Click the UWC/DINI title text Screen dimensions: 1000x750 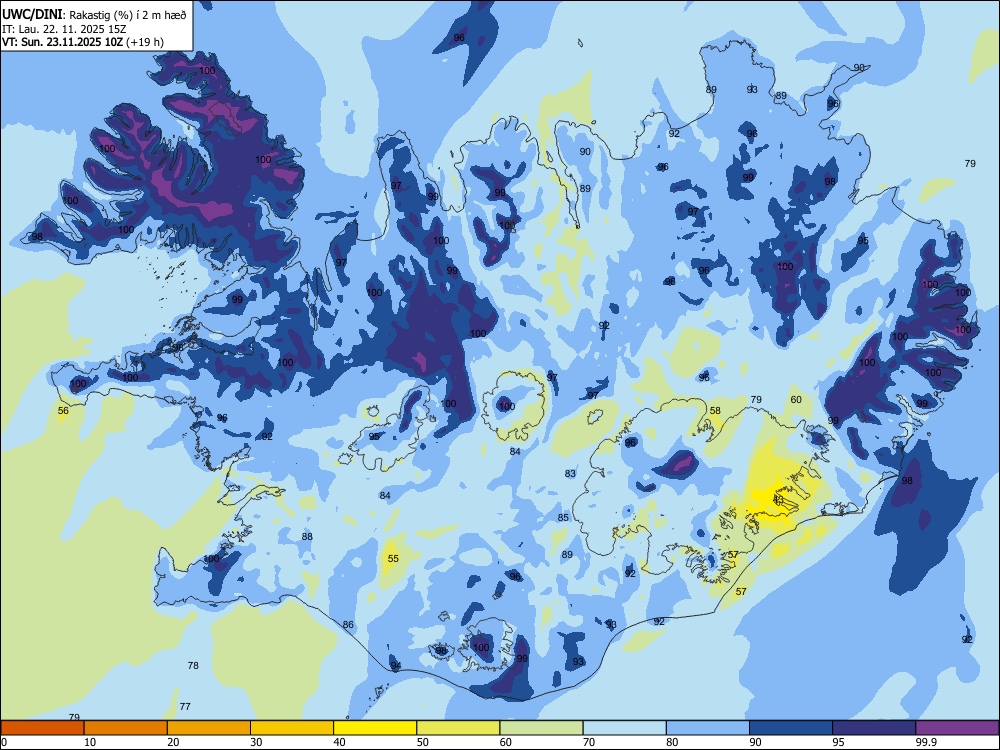pyautogui.click(x=32, y=15)
